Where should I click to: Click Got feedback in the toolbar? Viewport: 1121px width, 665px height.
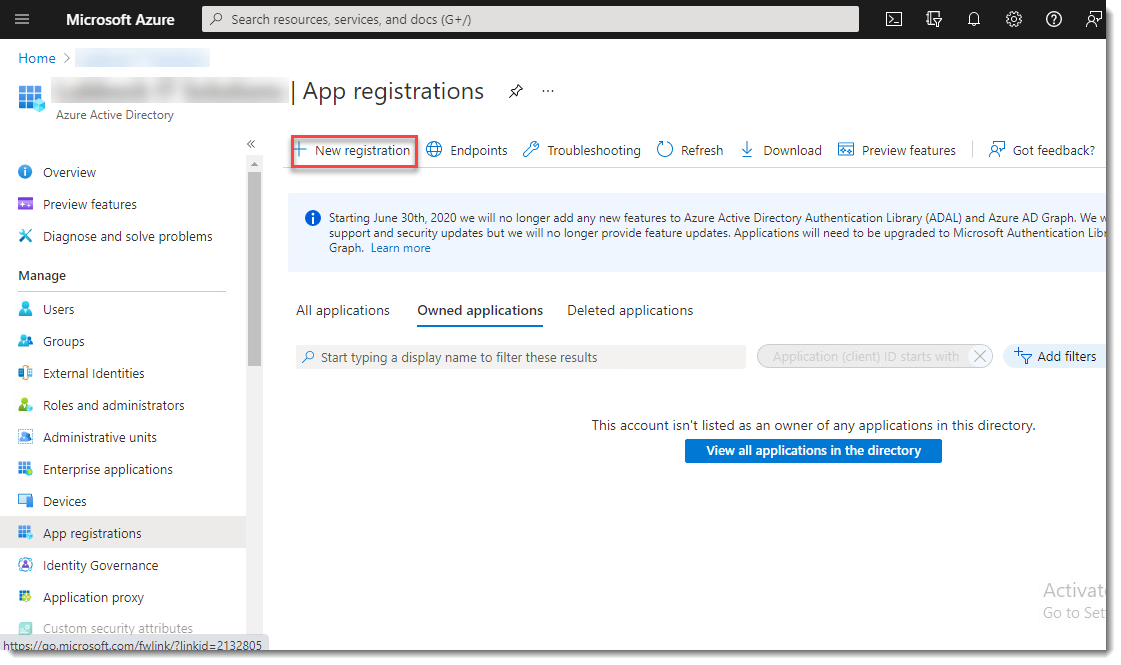tap(1042, 150)
